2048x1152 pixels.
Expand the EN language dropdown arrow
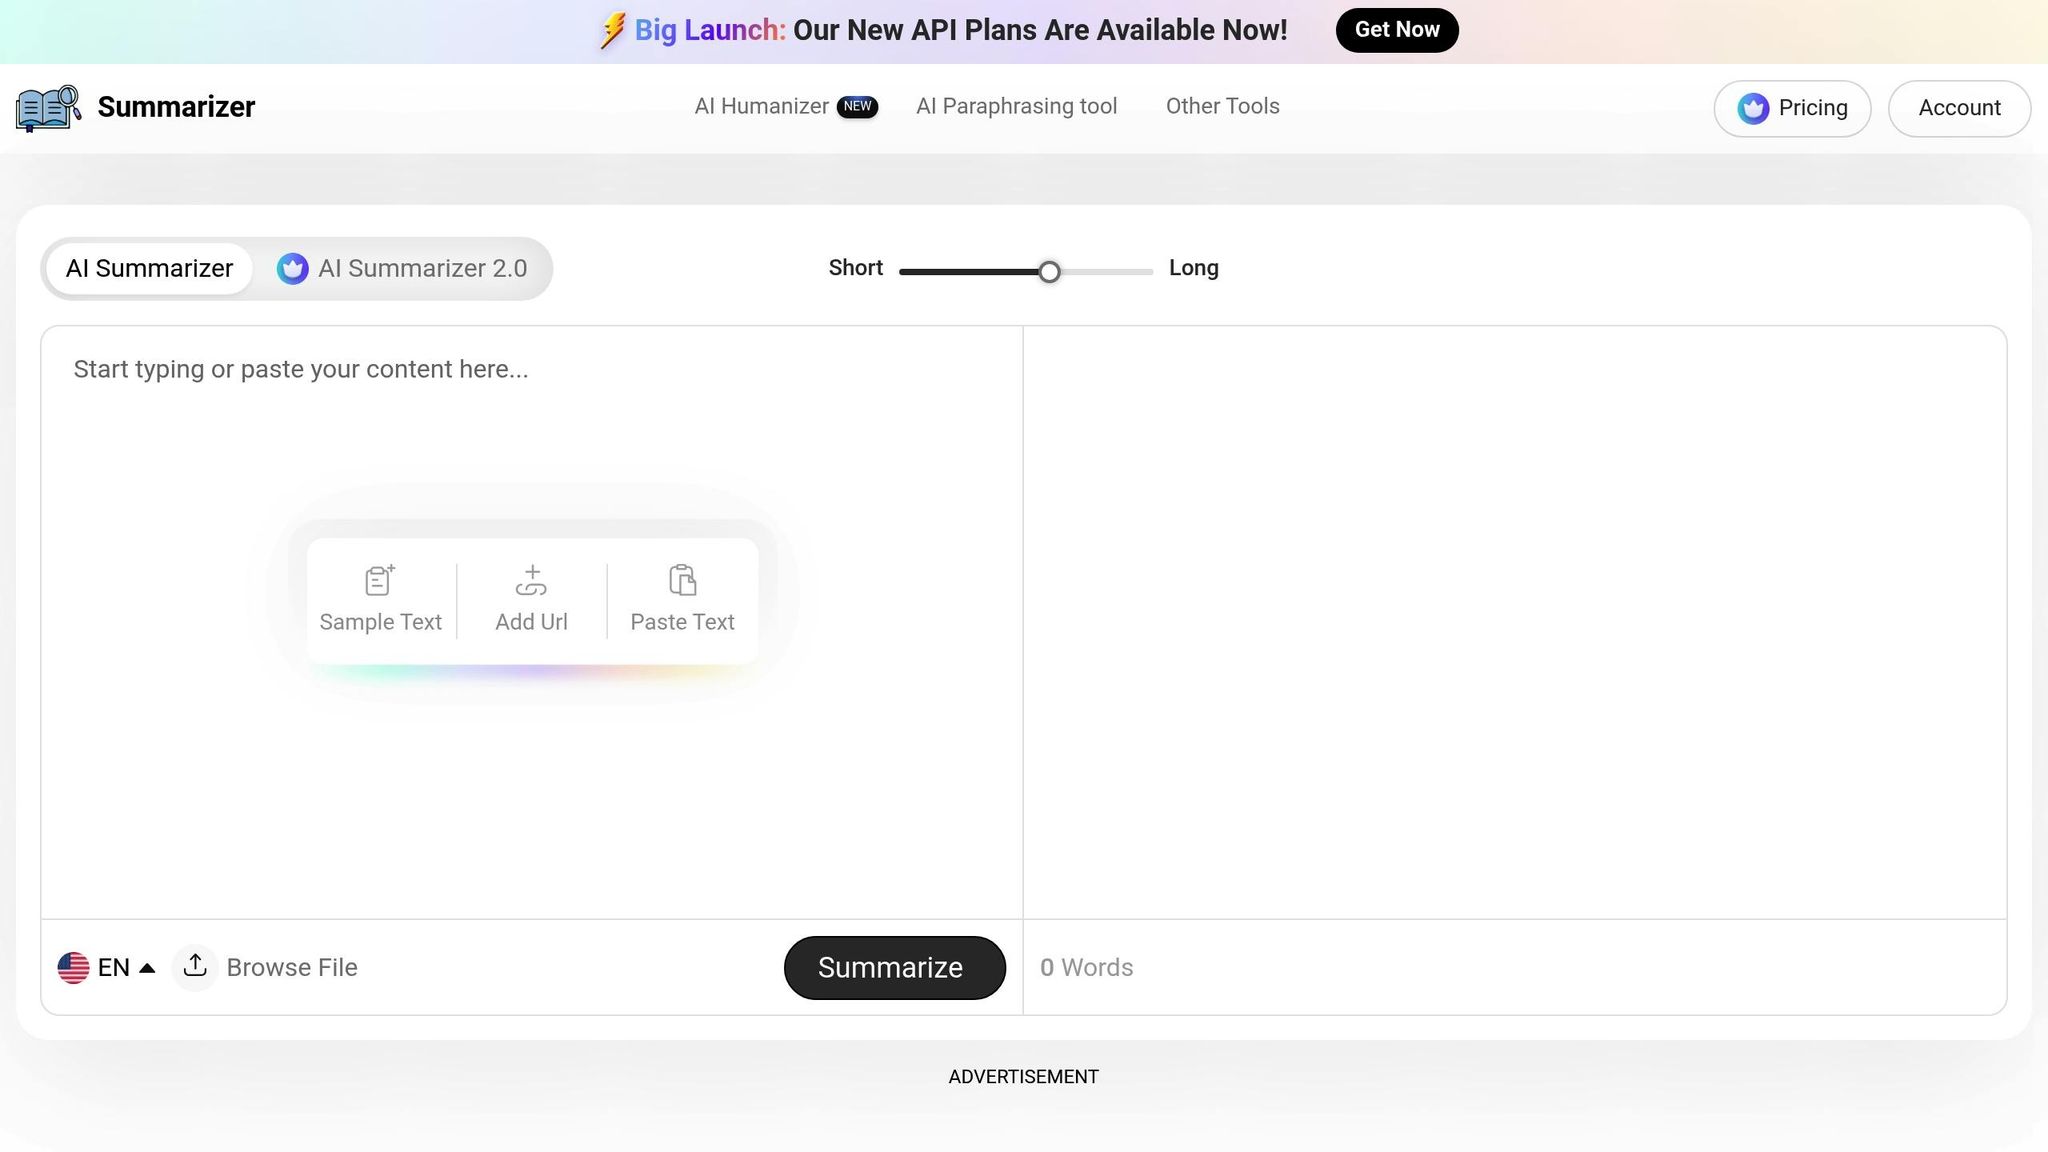click(x=147, y=967)
